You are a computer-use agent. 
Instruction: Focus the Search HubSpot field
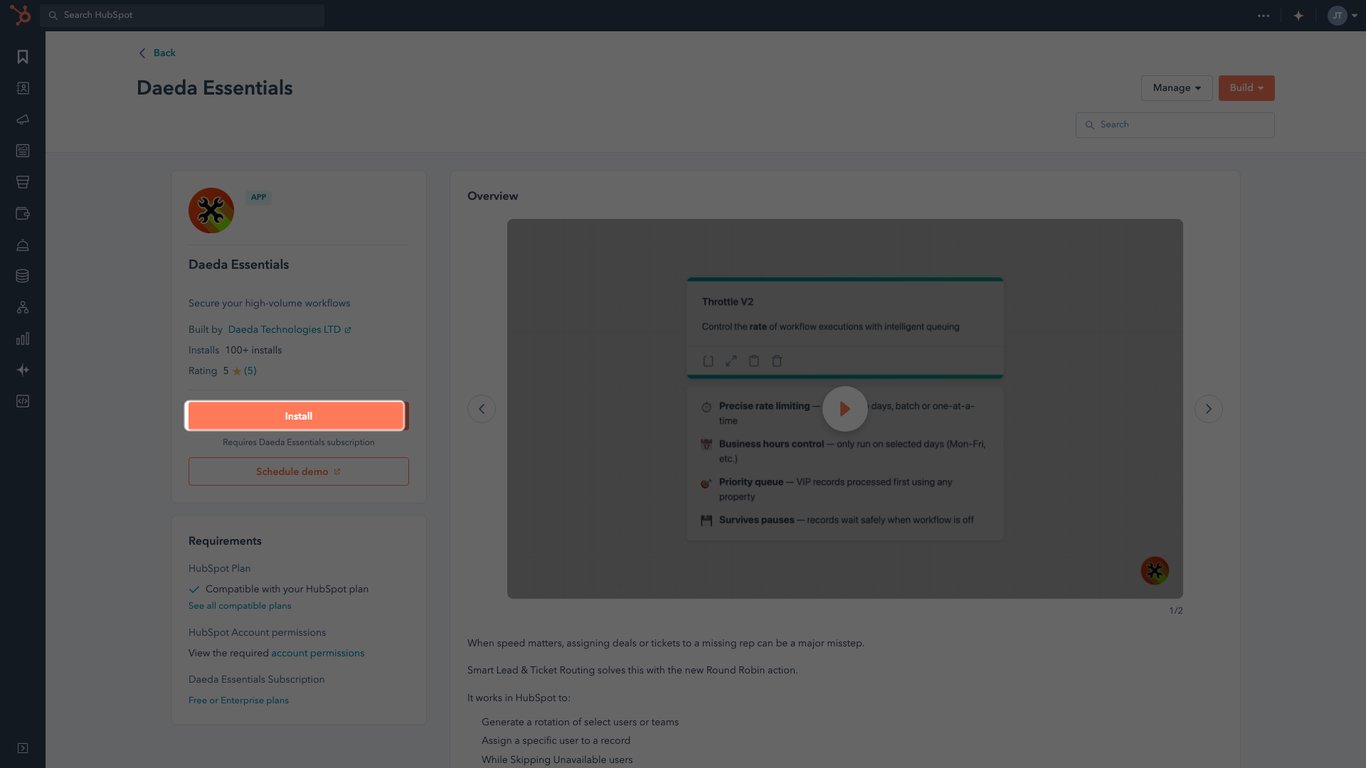coord(183,15)
